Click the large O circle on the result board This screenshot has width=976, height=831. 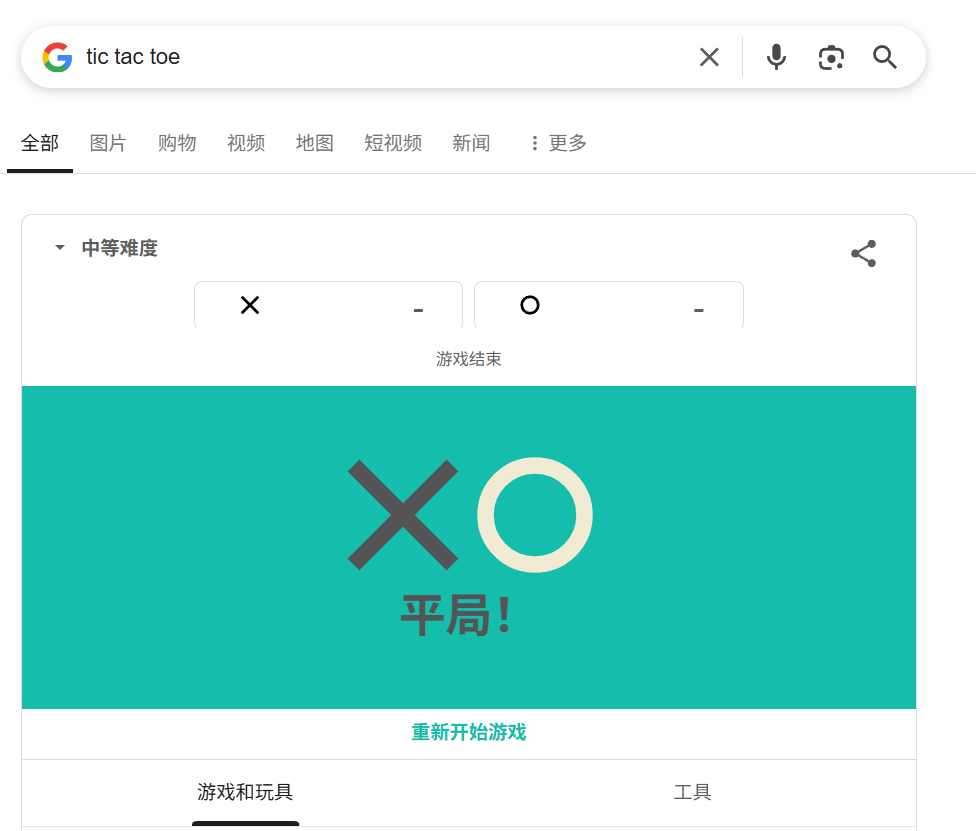tap(535, 515)
